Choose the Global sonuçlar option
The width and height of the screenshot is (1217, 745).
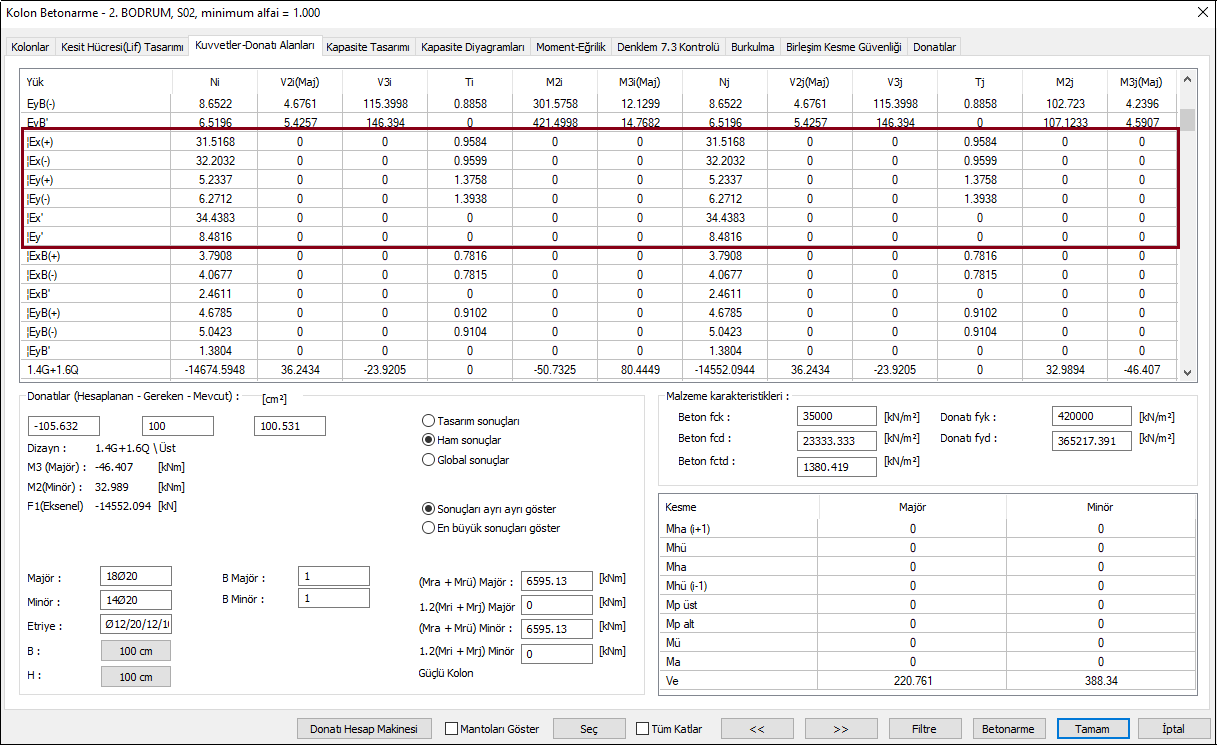429,460
